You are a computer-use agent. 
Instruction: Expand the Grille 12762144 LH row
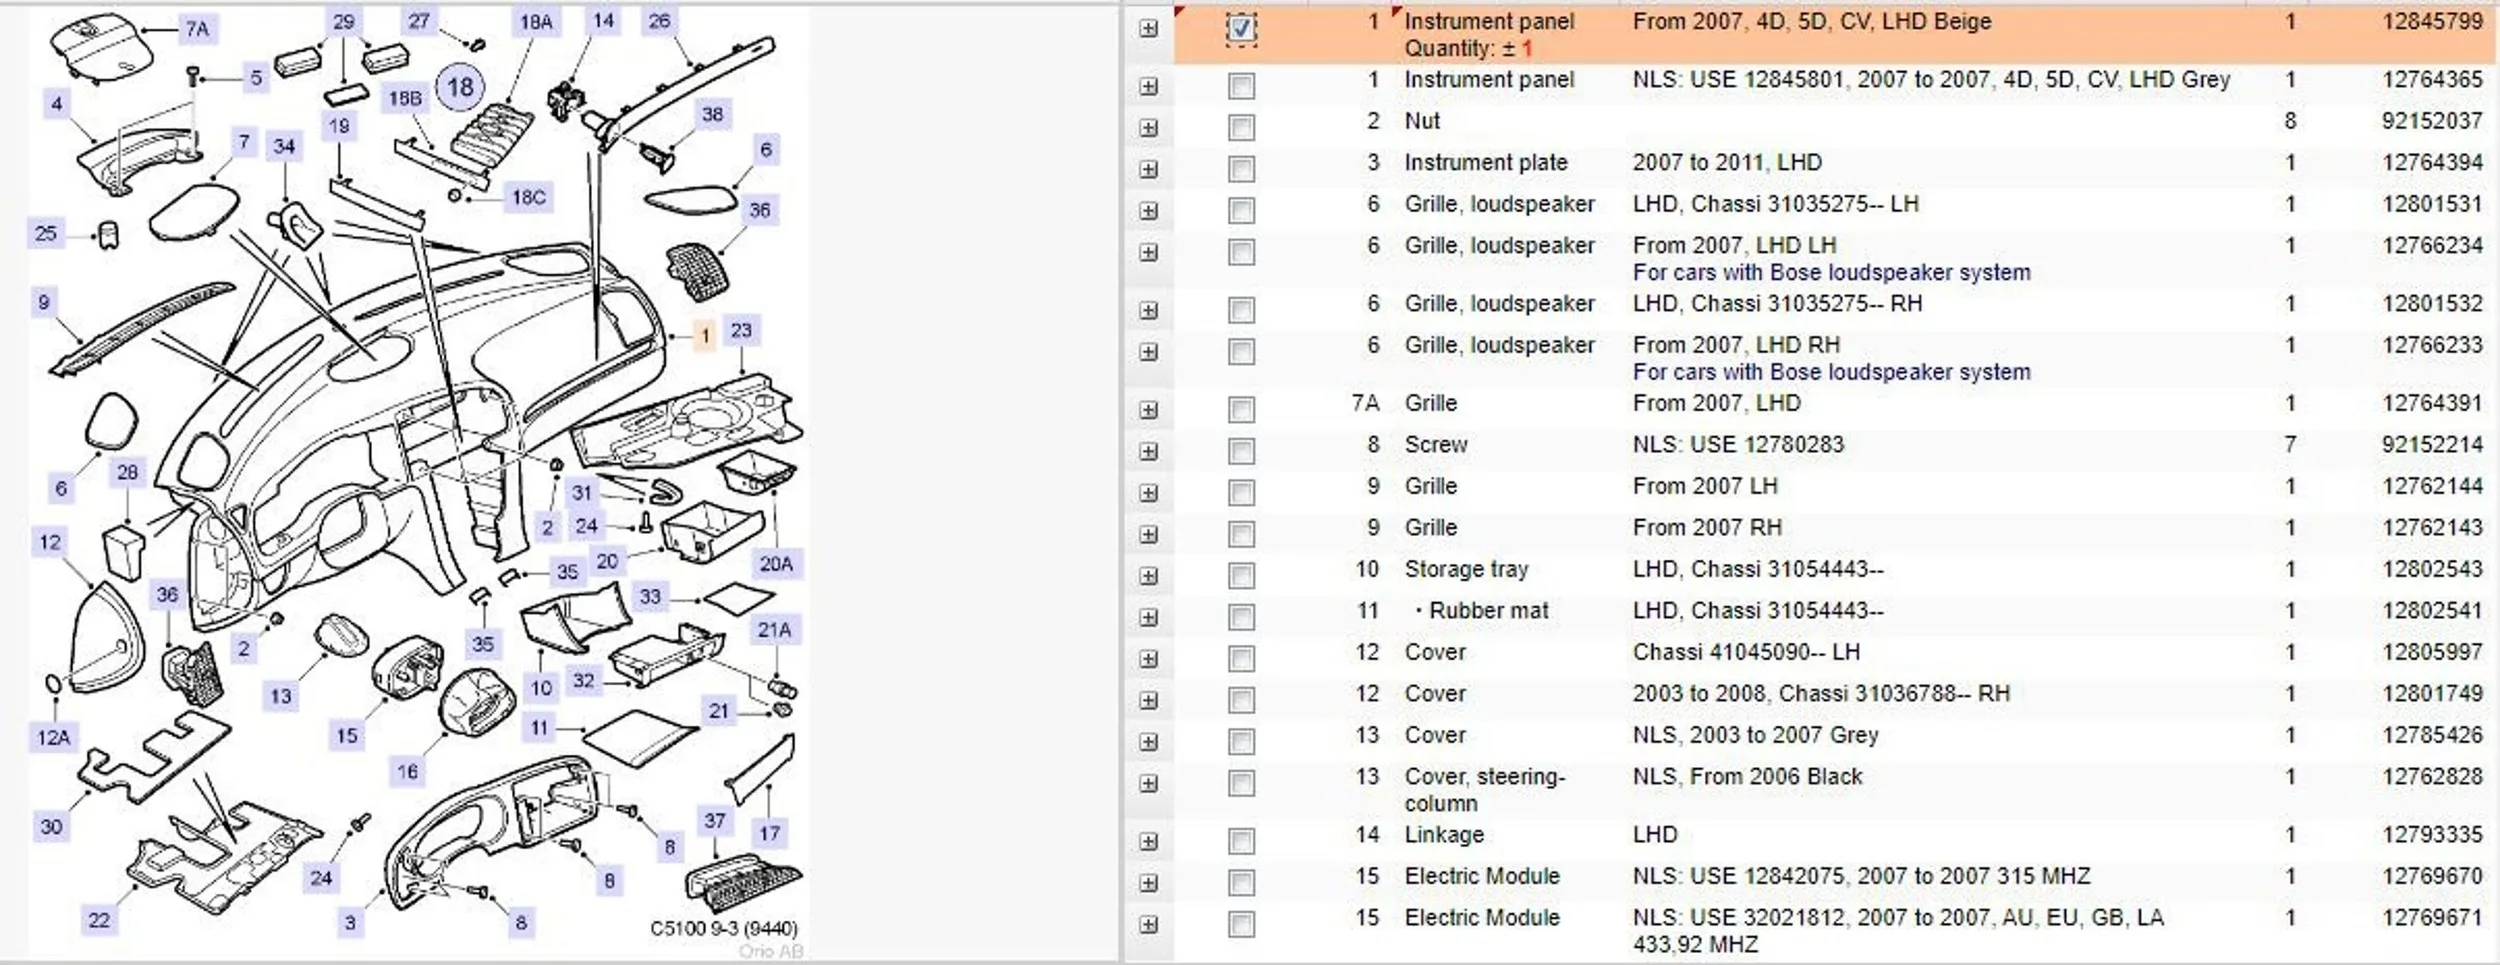coord(1148,493)
